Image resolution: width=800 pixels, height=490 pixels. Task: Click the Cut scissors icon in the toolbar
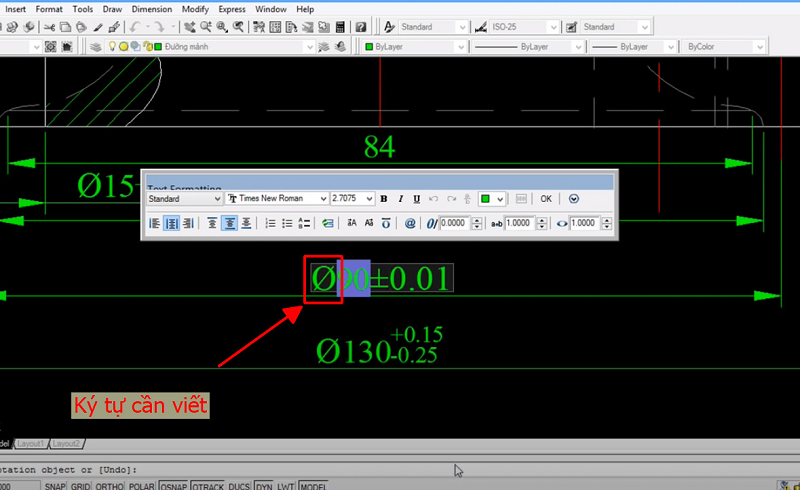tap(49, 27)
